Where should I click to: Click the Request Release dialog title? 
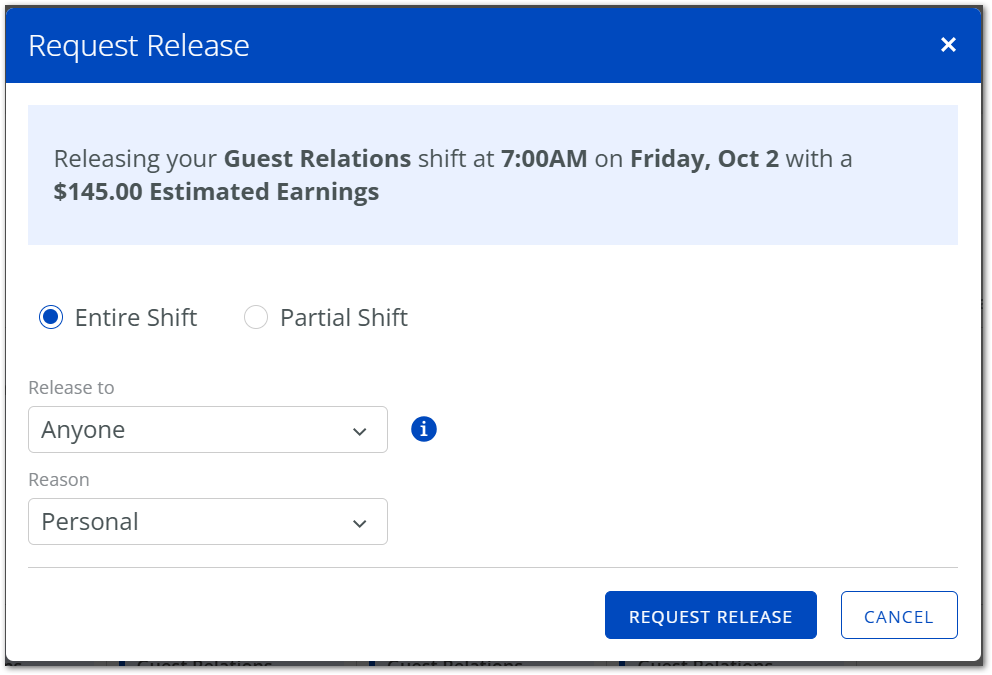tap(139, 46)
